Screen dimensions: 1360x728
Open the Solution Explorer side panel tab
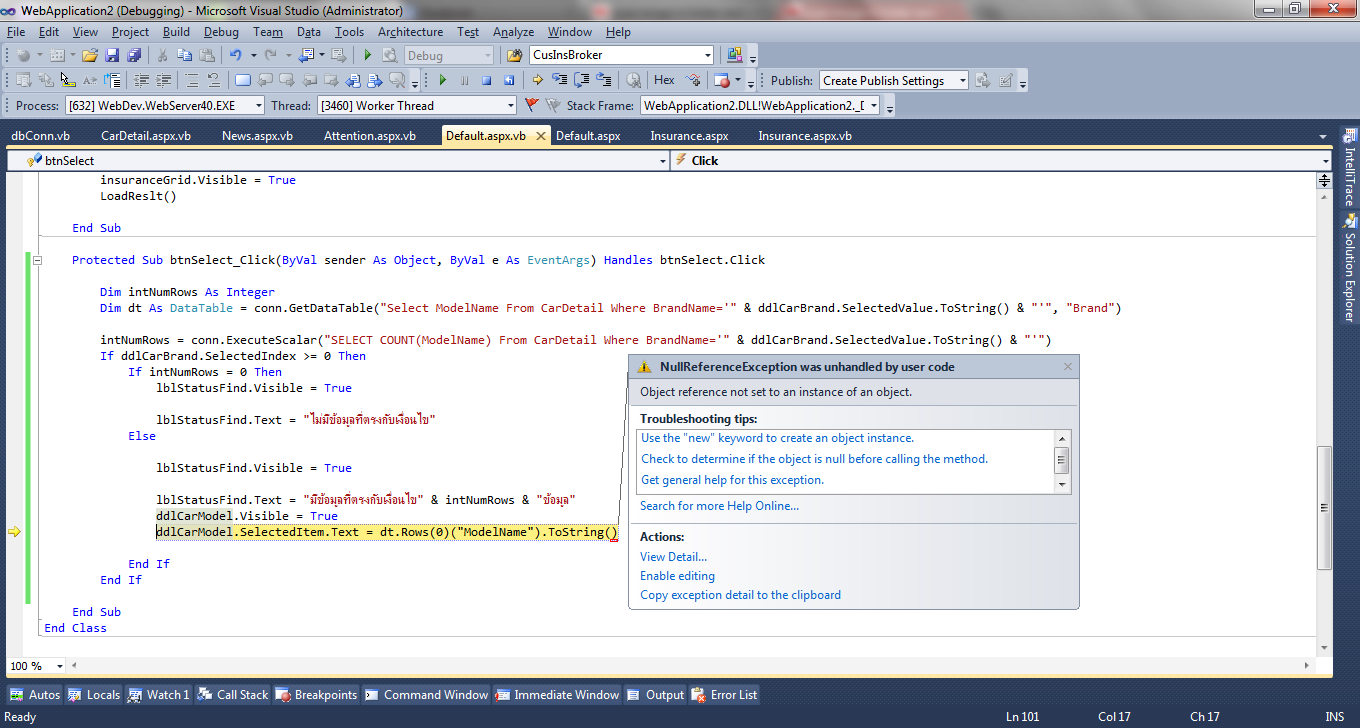1349,268
